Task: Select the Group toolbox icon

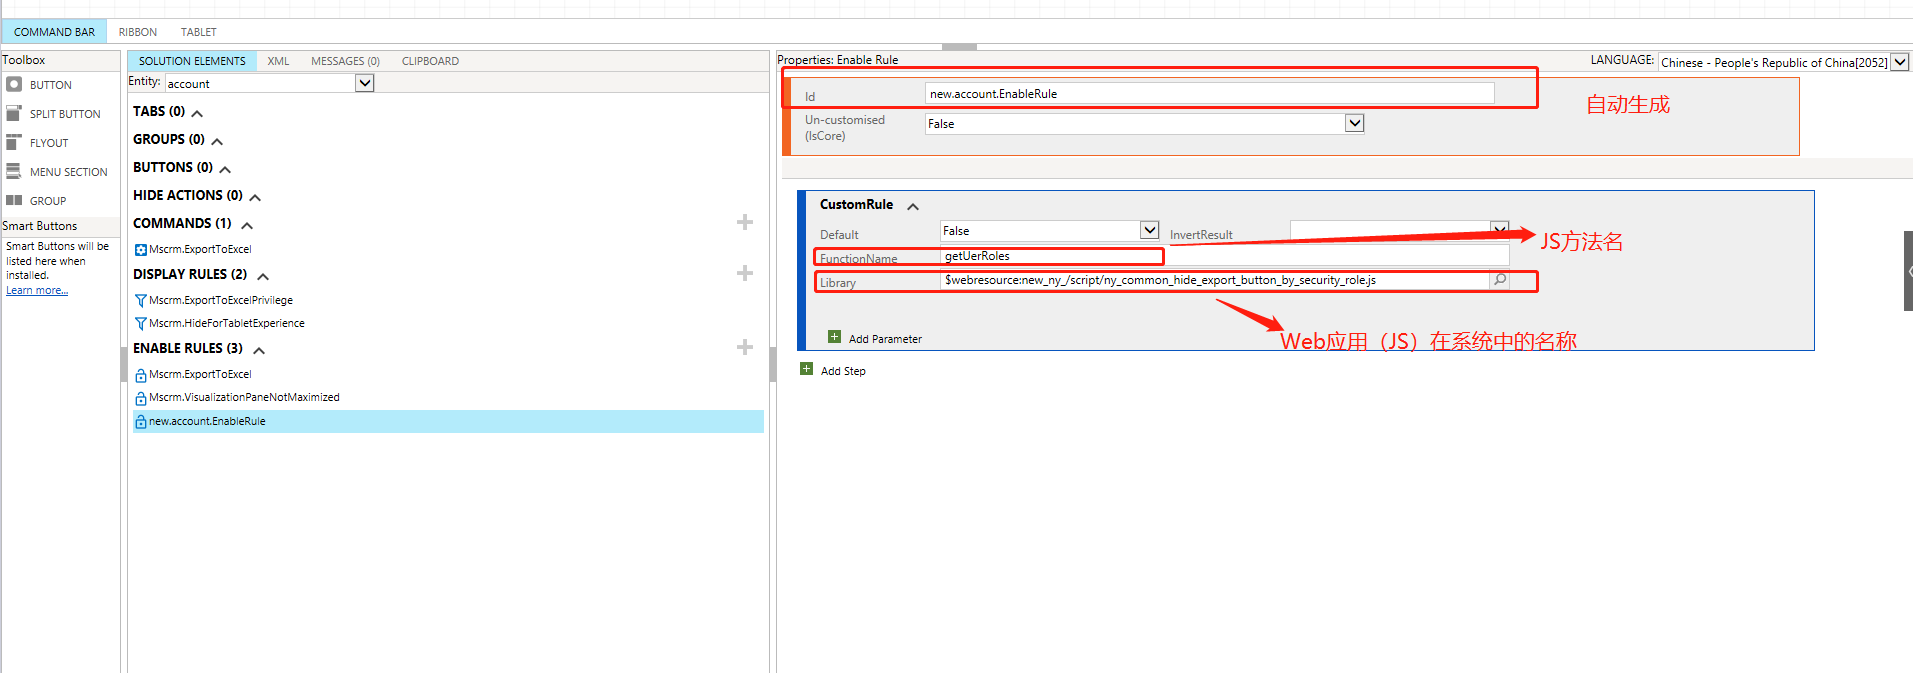Action: (14, 200)
